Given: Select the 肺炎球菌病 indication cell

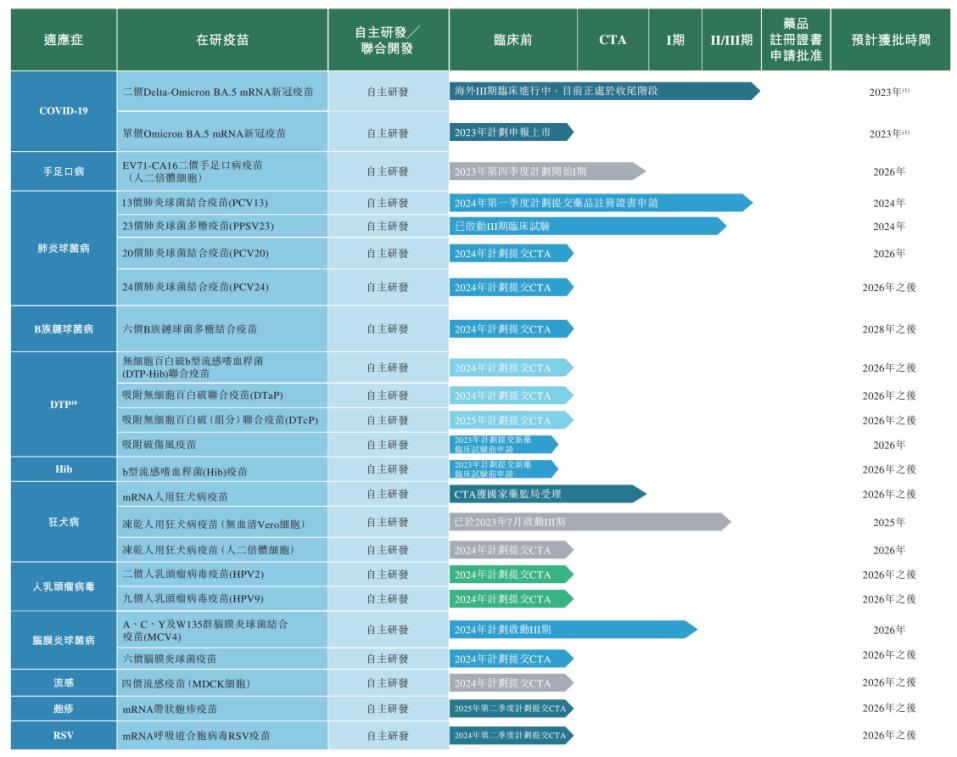Looking at the screenshot, I should point(63,247).
